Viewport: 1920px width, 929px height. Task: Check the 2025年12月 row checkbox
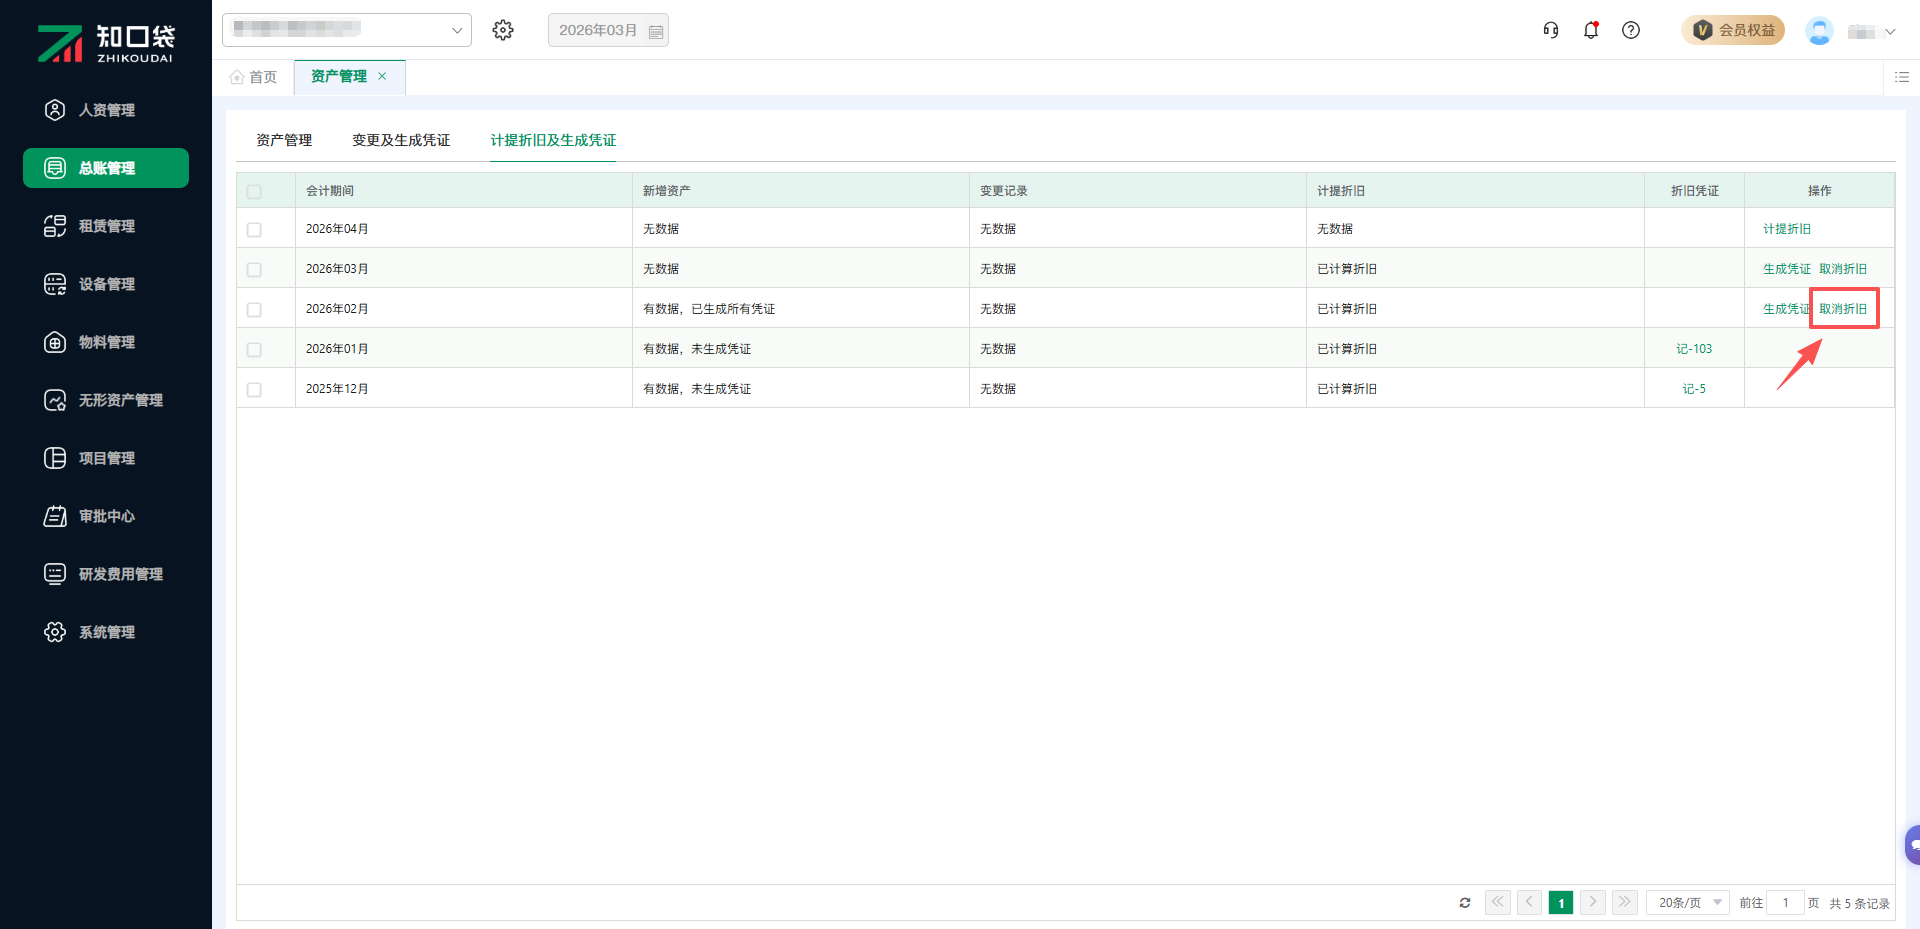pos(254,390)
